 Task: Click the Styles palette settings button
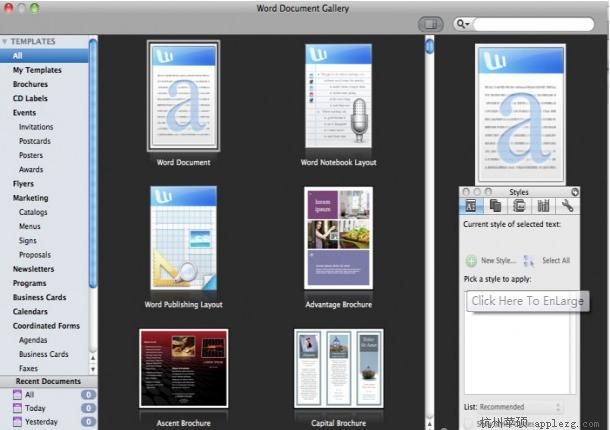pyautogui.click(x=575, y=192)
